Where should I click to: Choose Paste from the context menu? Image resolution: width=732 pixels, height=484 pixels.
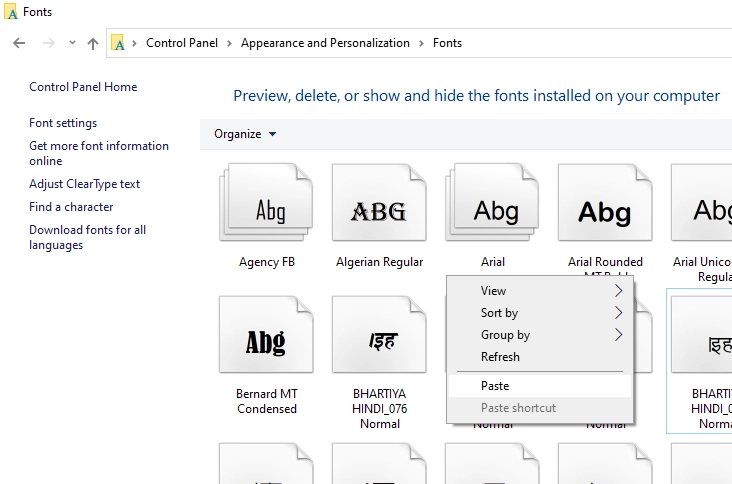(x=540, y=386)
